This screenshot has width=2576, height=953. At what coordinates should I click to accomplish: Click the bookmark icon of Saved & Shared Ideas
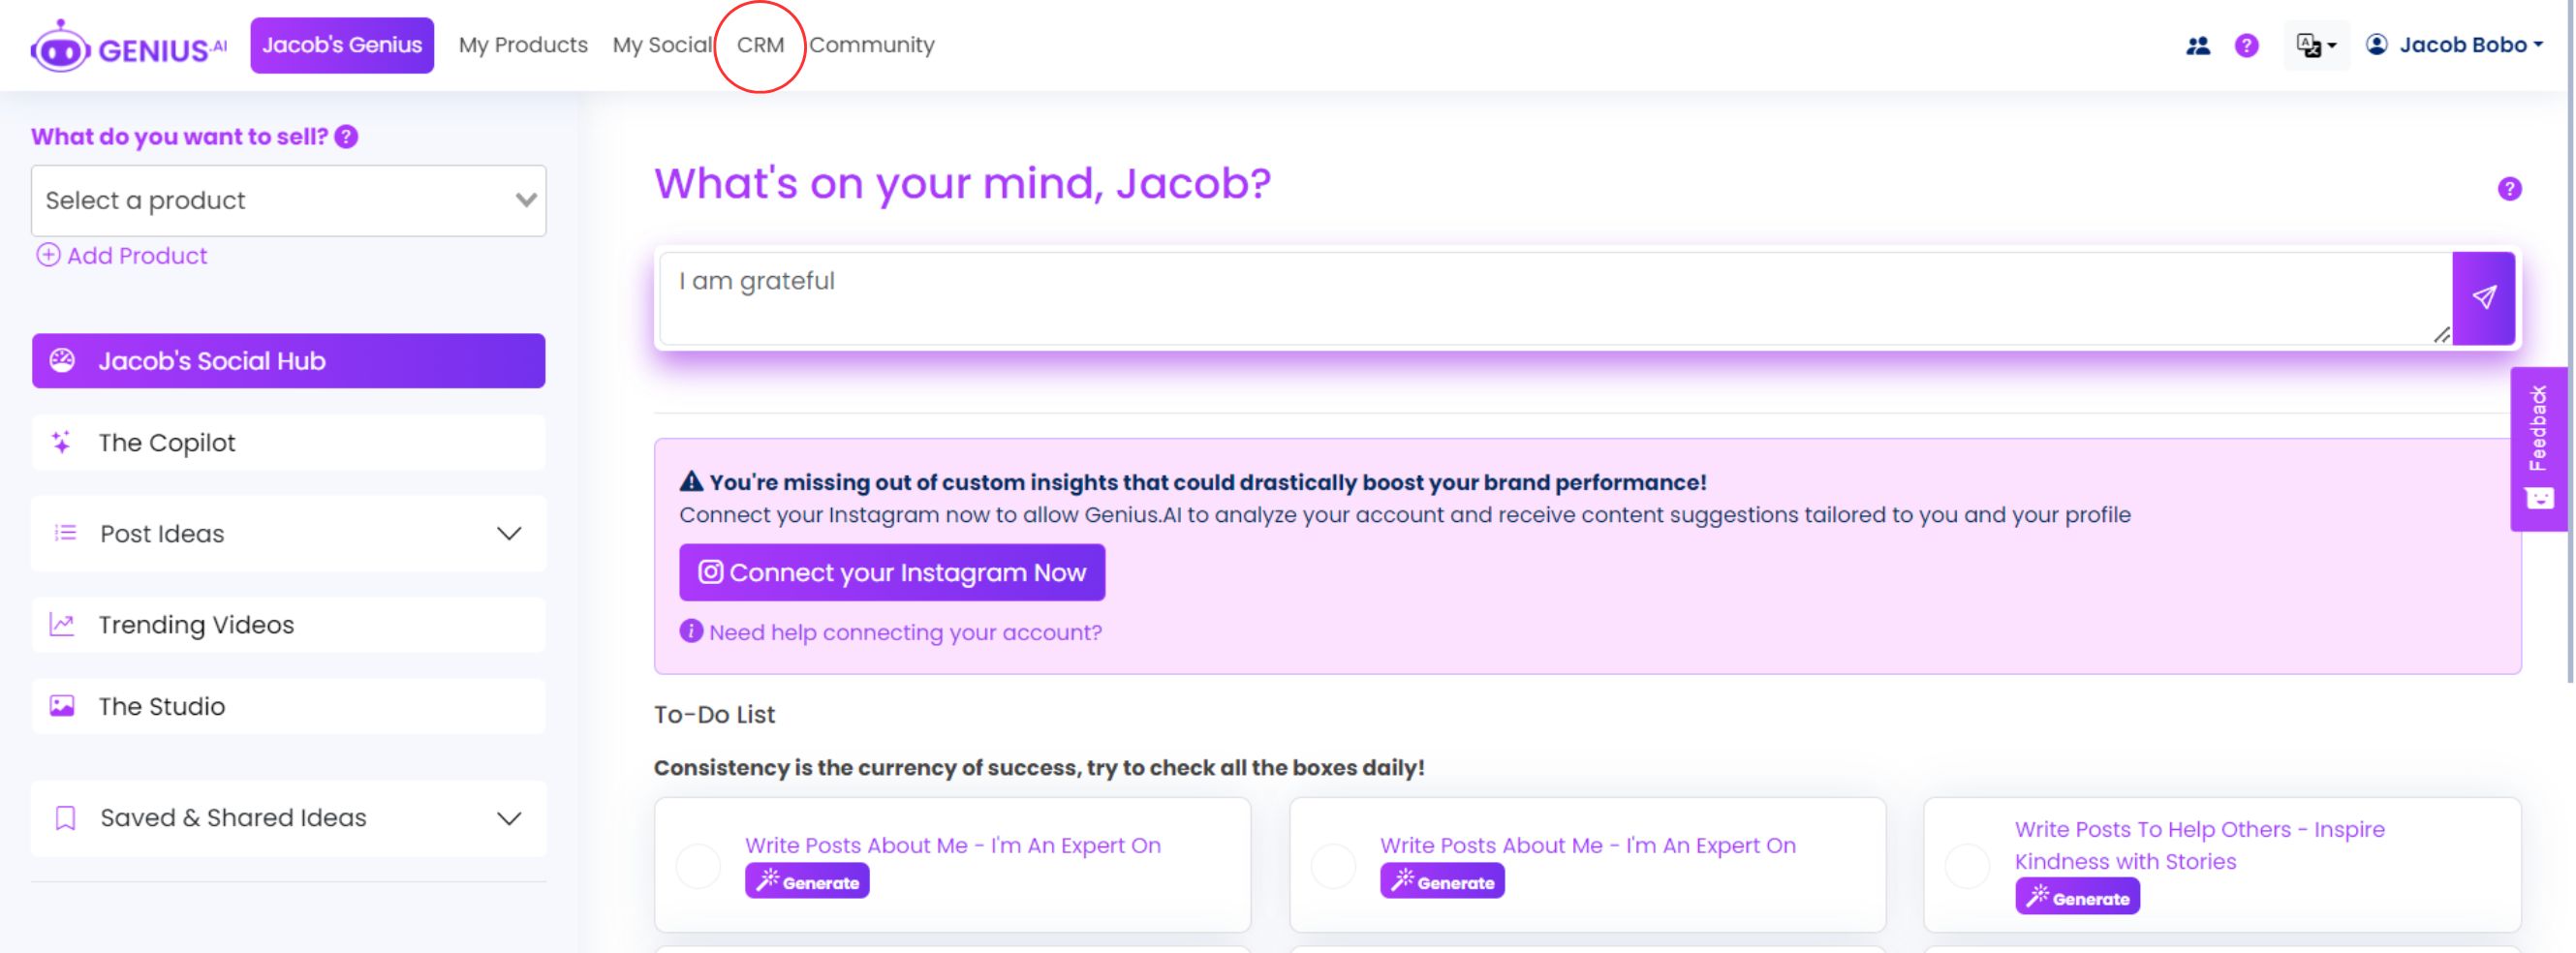pos(65,819)
